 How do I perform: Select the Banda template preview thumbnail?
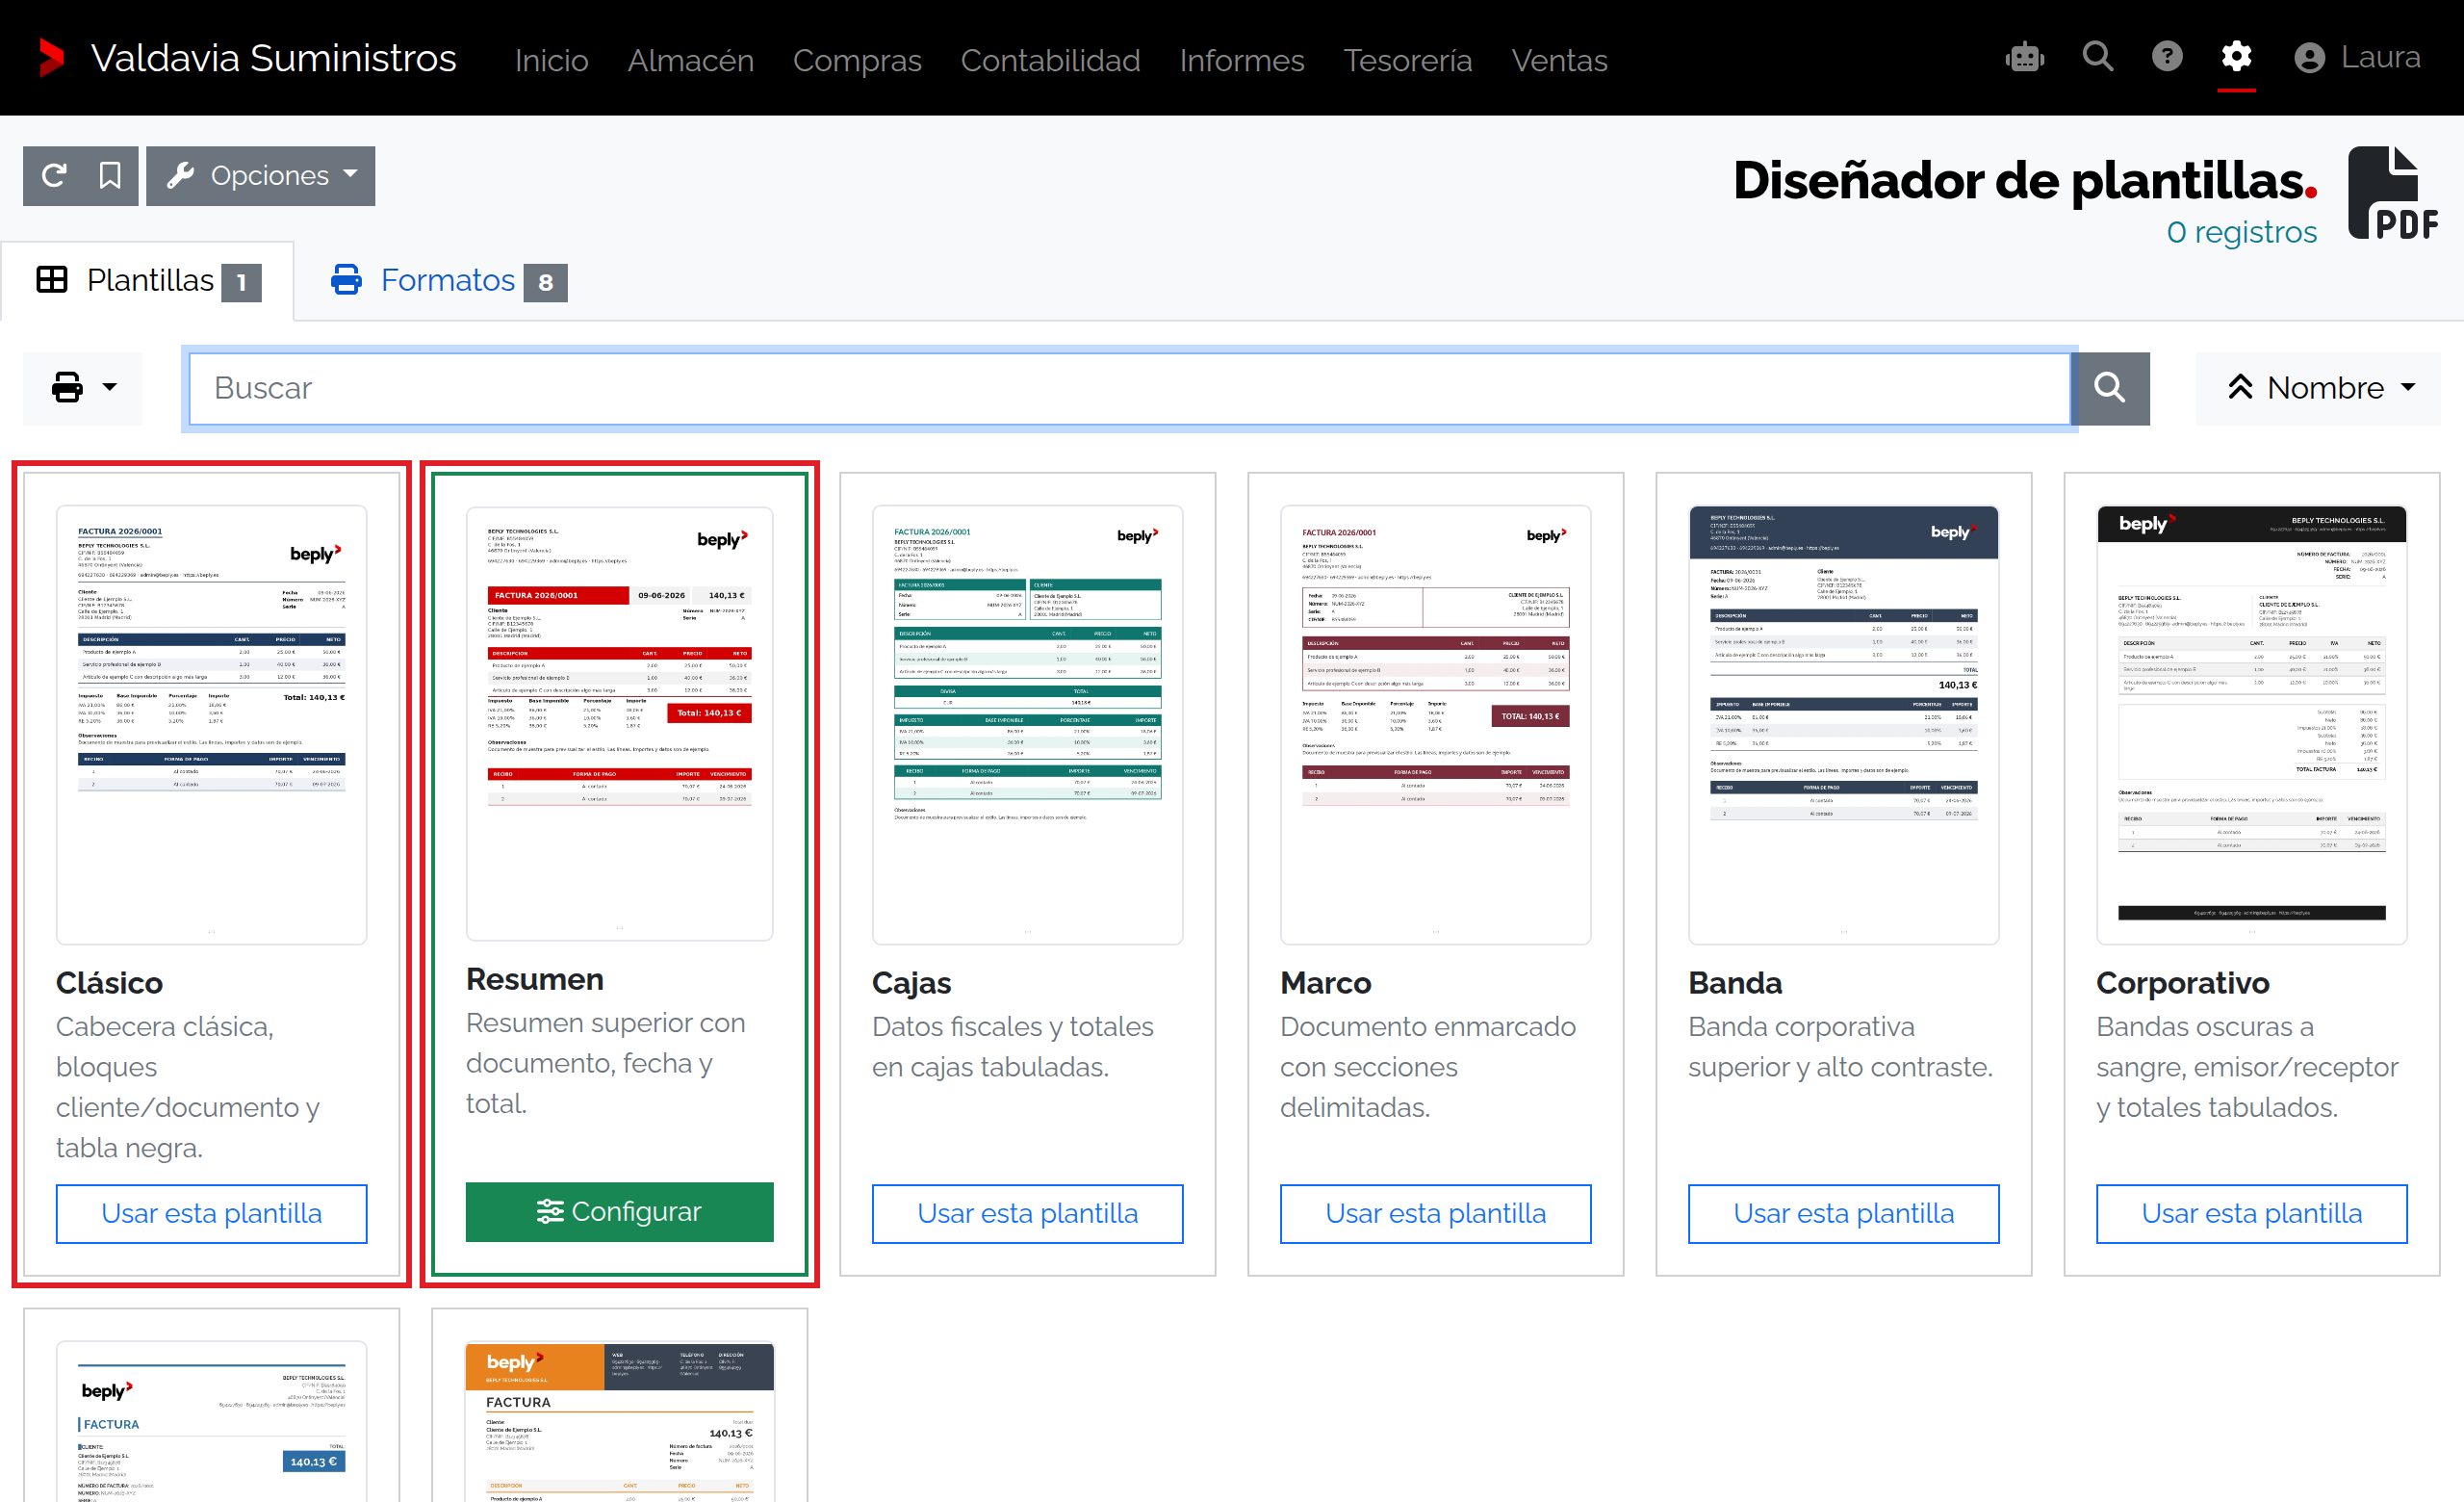coord(1843,724)
